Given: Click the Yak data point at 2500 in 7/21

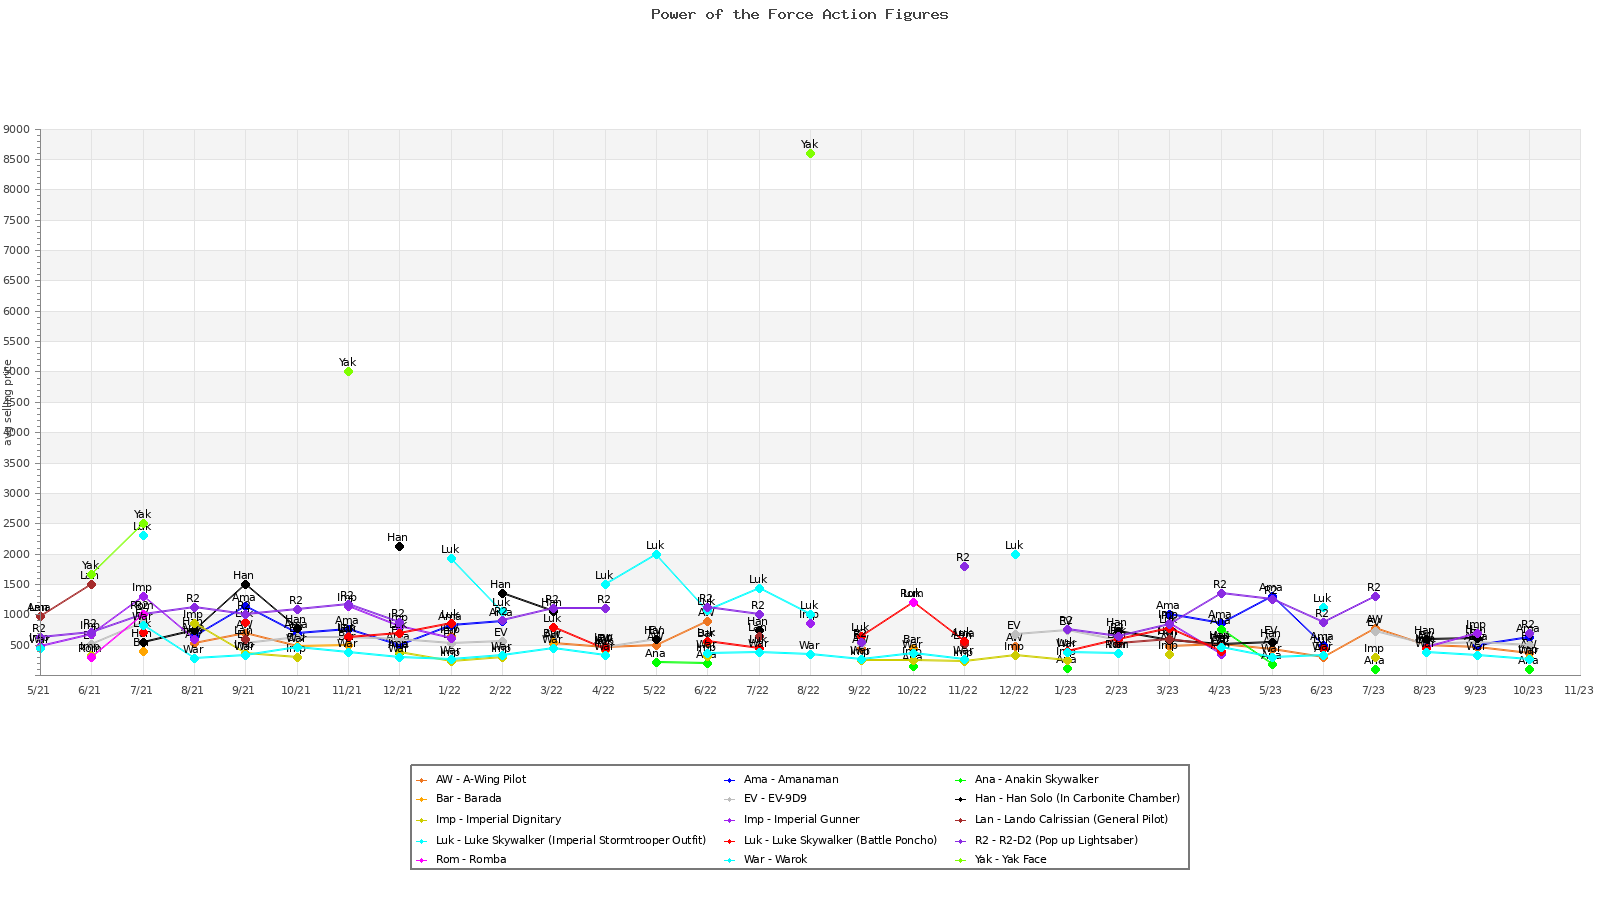Looking at the screenshot, I should pyautogui.click(x=143, y=523).
